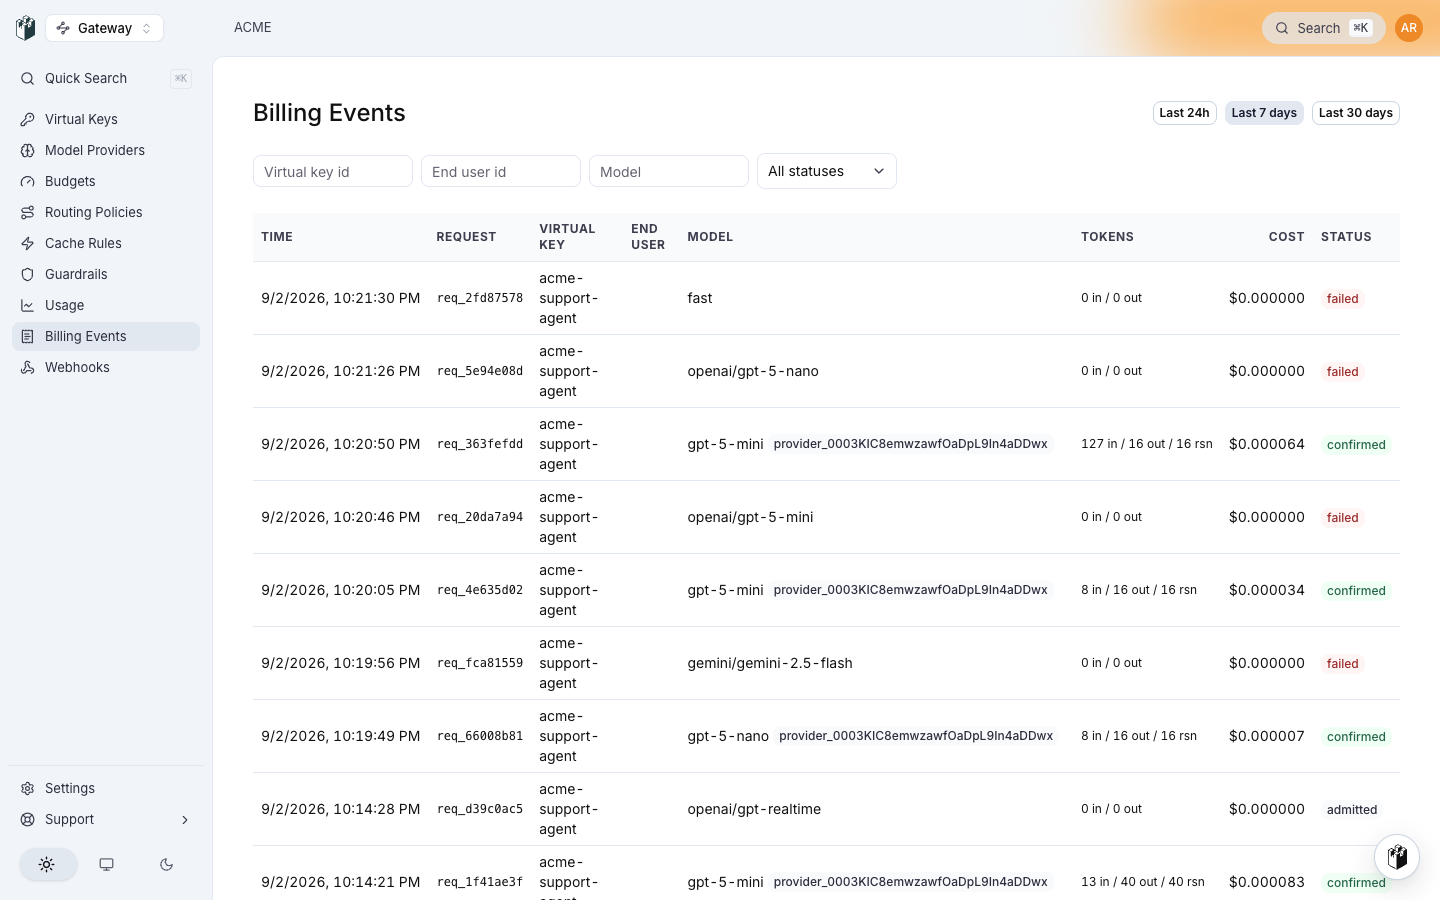Click the gemini/gemini-2.5-flash model cell
The image size is (1440, 900).
point(770,663)
